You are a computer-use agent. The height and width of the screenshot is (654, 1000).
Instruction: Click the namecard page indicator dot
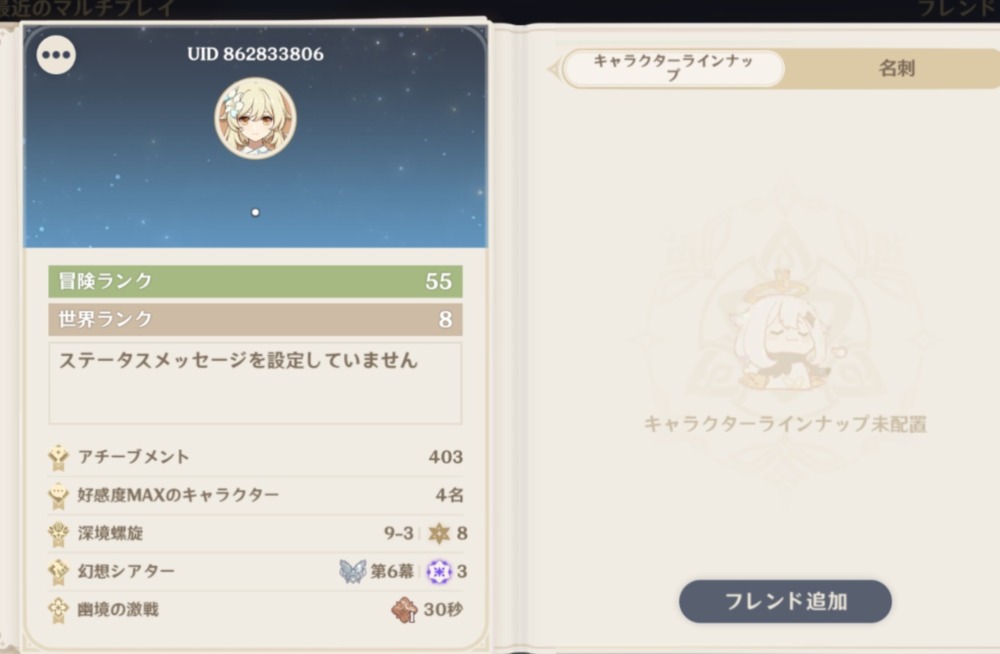pyautogui.click(x=255, y=212)
